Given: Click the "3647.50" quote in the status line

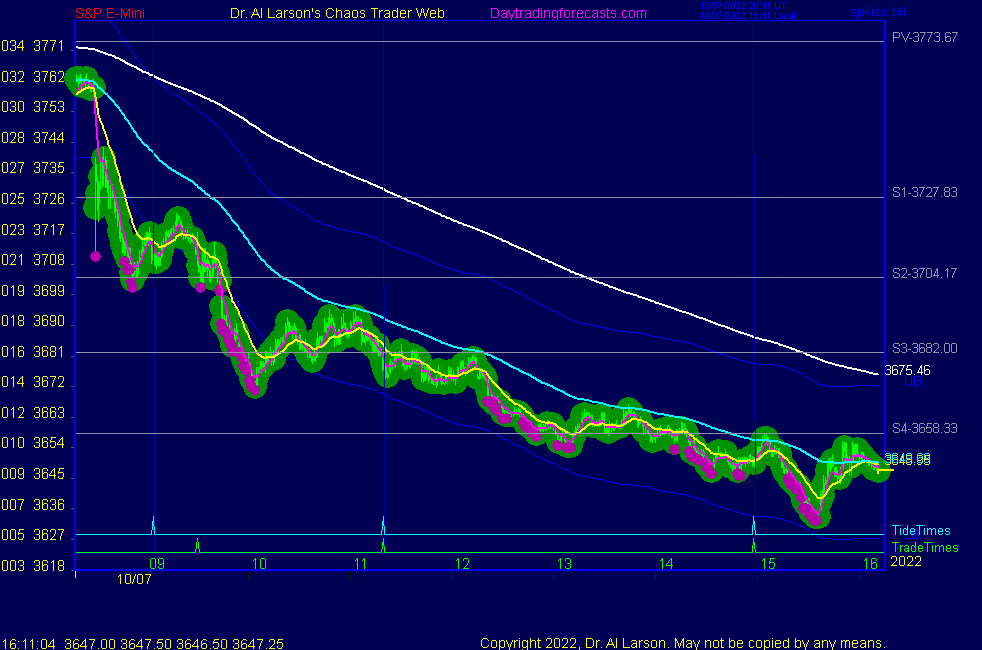Looking at the screenshot, I should tap(146, 644).
